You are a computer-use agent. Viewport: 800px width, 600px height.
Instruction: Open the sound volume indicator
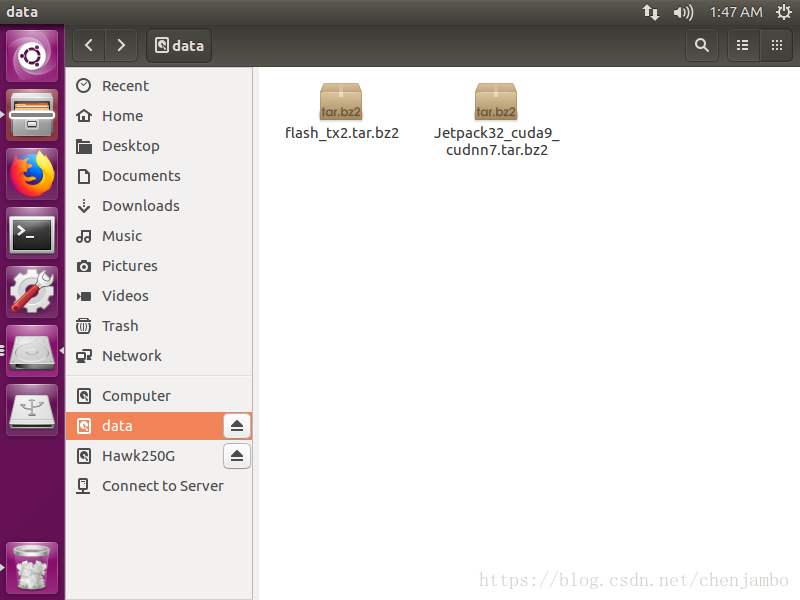pyautogui.click(x=683, y=12)
